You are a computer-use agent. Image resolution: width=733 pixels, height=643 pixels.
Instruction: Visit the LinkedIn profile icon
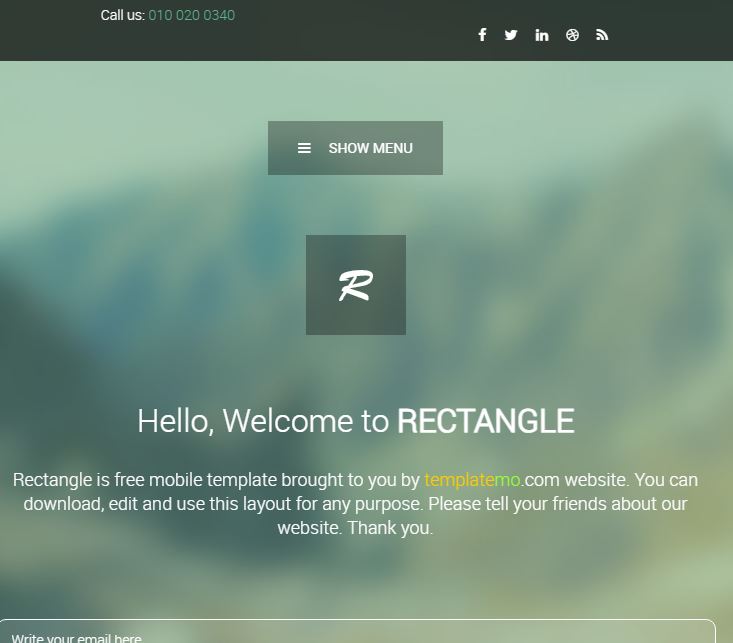[542, 35]
